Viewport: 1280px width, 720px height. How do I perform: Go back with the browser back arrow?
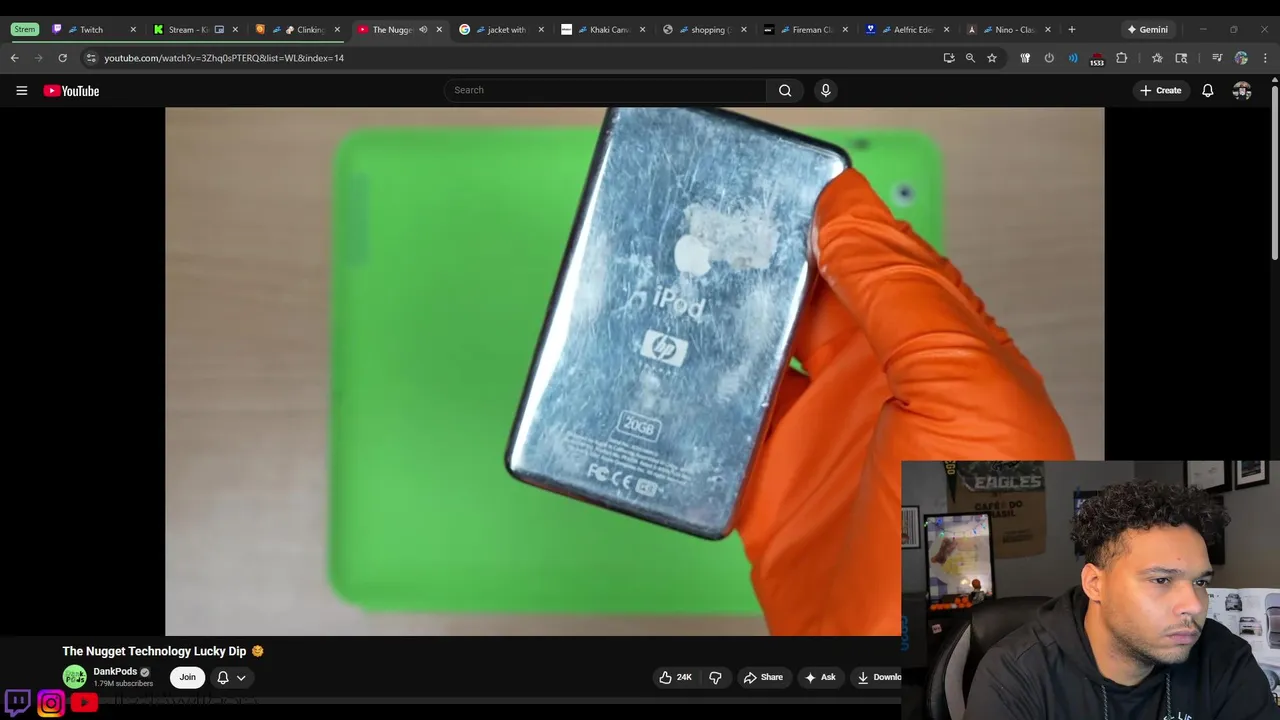(x=14, y=58)
